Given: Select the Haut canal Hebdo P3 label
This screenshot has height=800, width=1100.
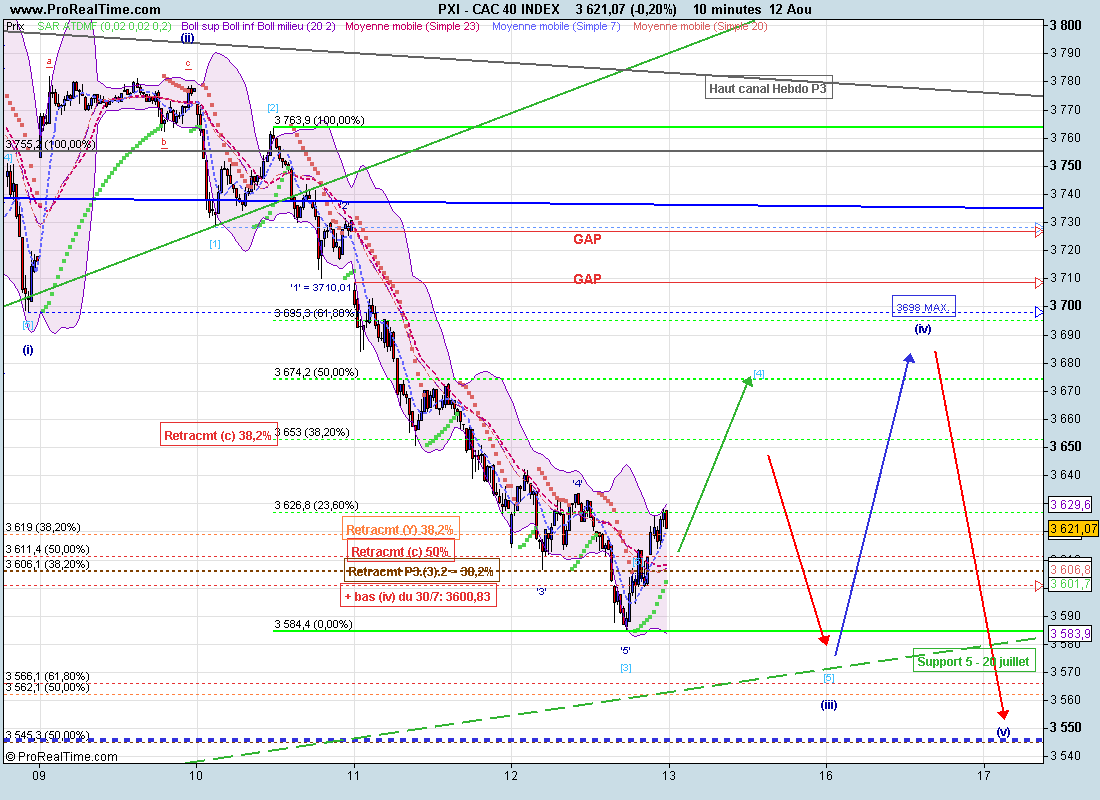Looking at the screenshot, I should (x=768, y=89).
